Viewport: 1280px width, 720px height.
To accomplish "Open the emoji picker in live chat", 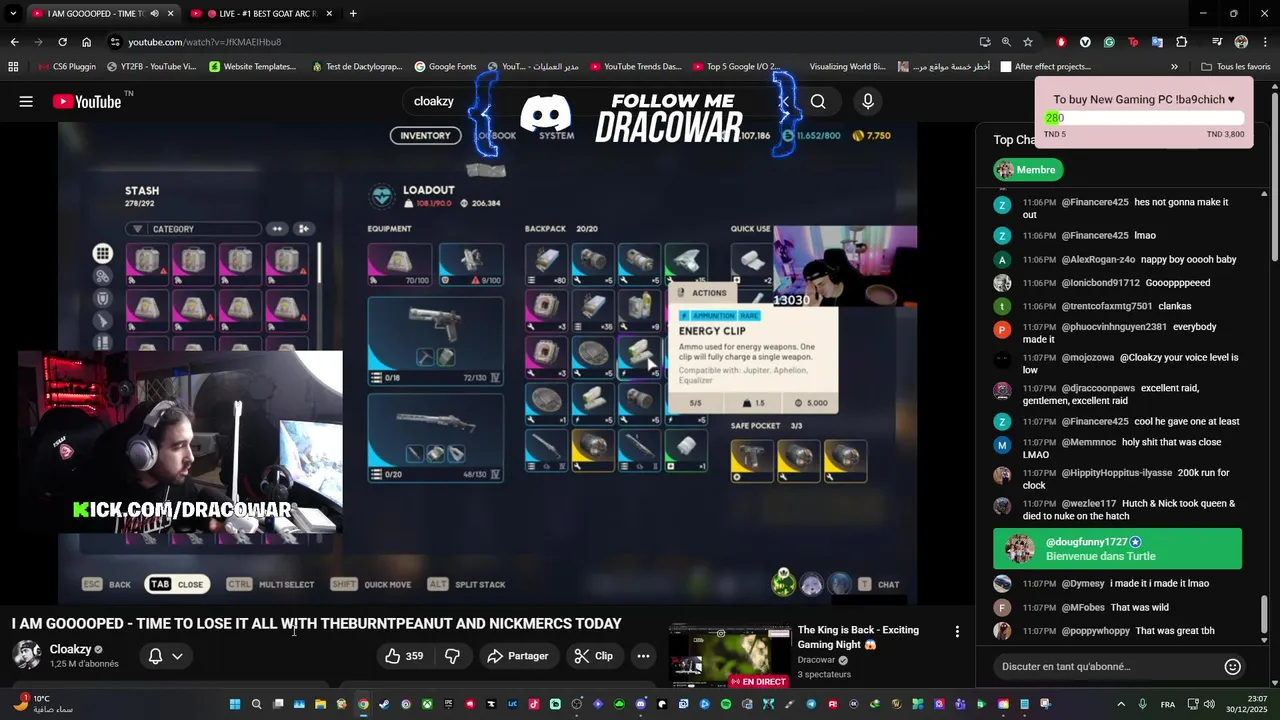I will 1233,666.
